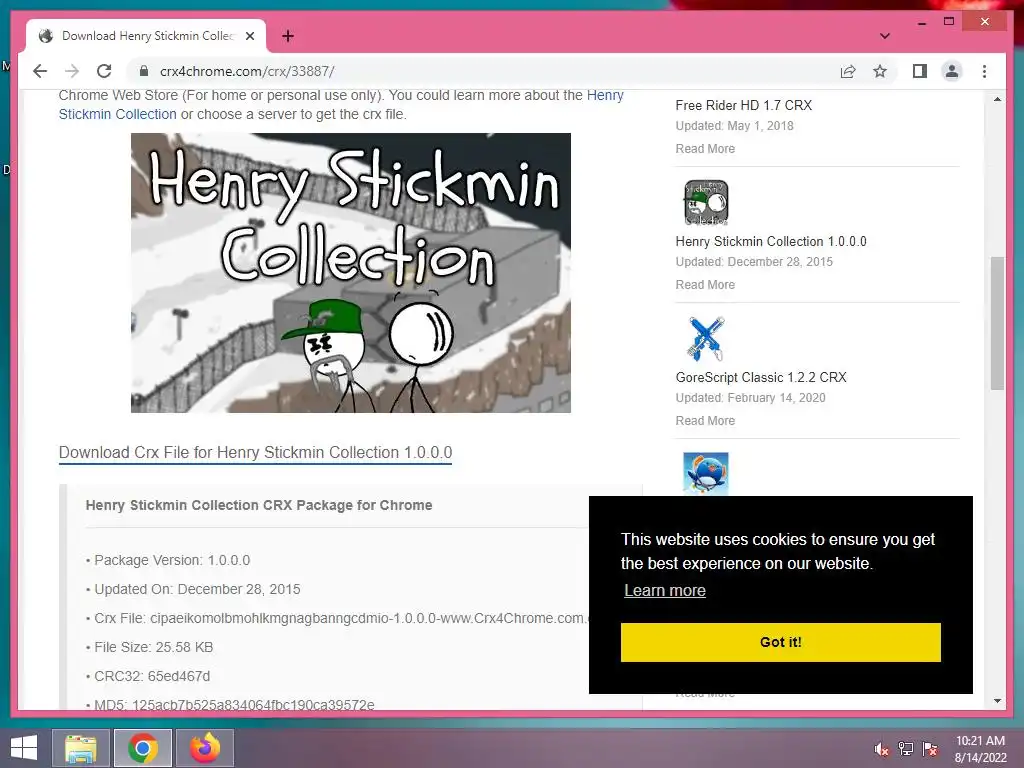Reload the current page

[x=104, y=71]
